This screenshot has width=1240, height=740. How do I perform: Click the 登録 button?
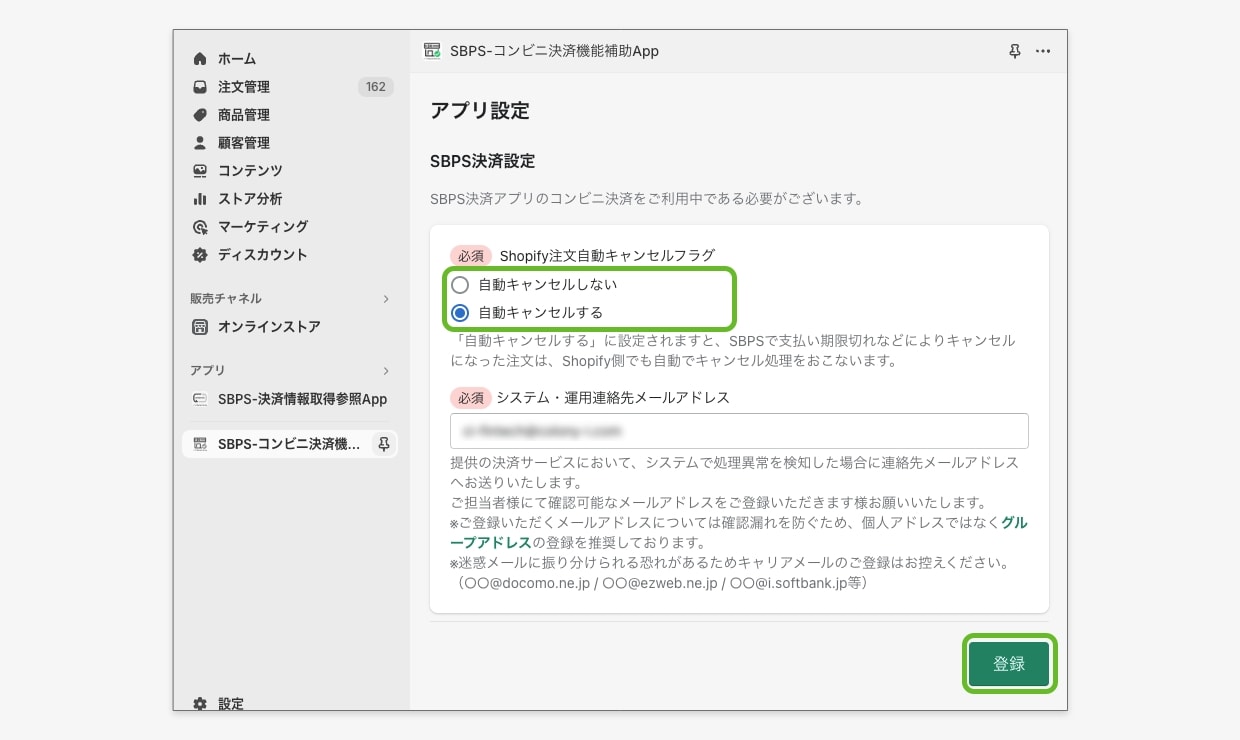1009,664
